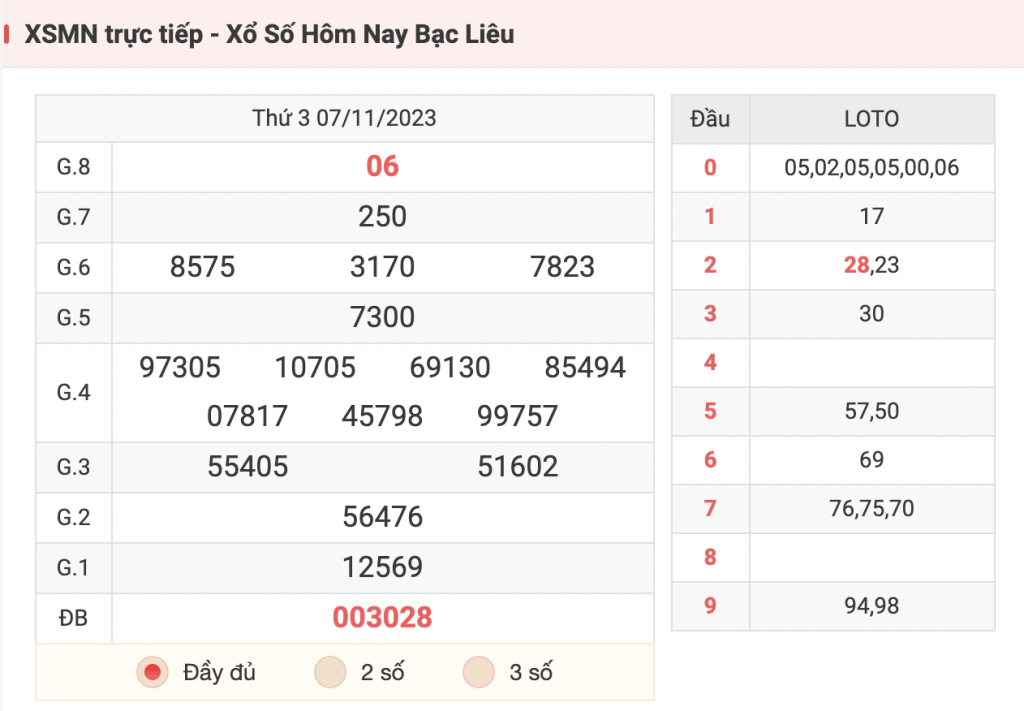The height and width of the screenshot is (711, 1024).
Task: Select the Đầy đủ radio button
Action: pyautogui.click(x=153, y=672)
